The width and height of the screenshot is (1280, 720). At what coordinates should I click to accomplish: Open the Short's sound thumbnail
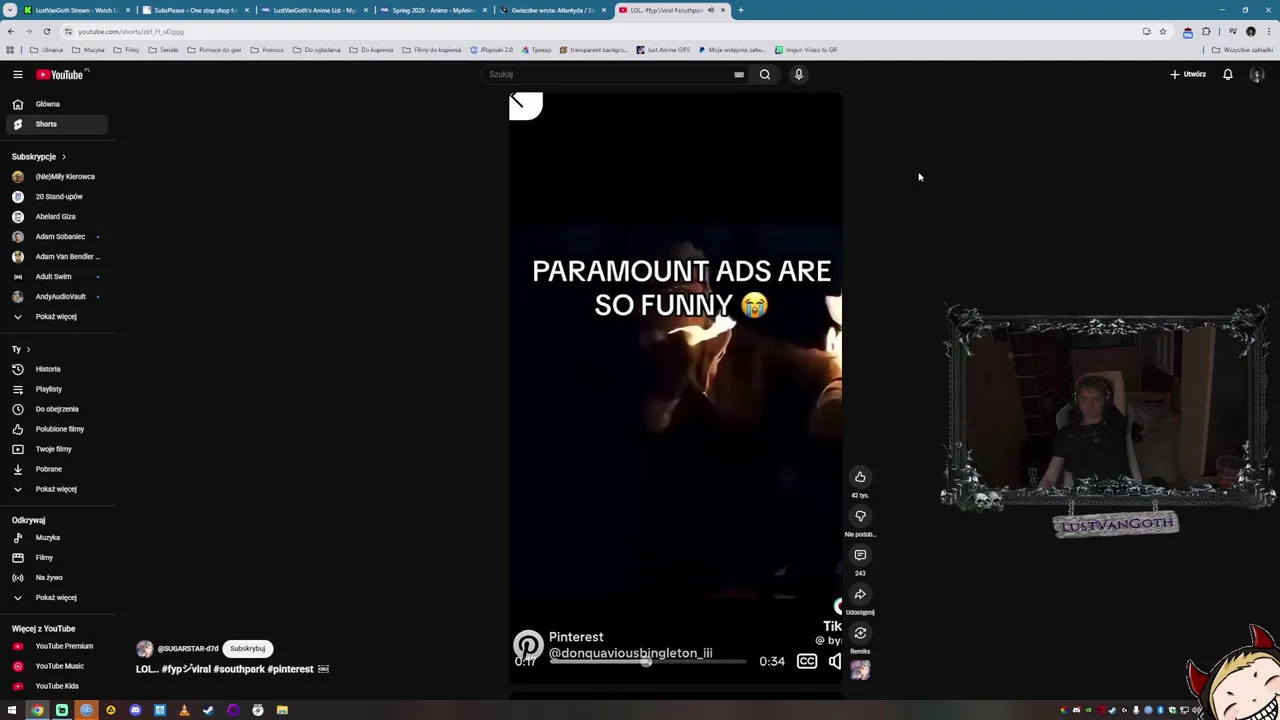pos(860,670)
